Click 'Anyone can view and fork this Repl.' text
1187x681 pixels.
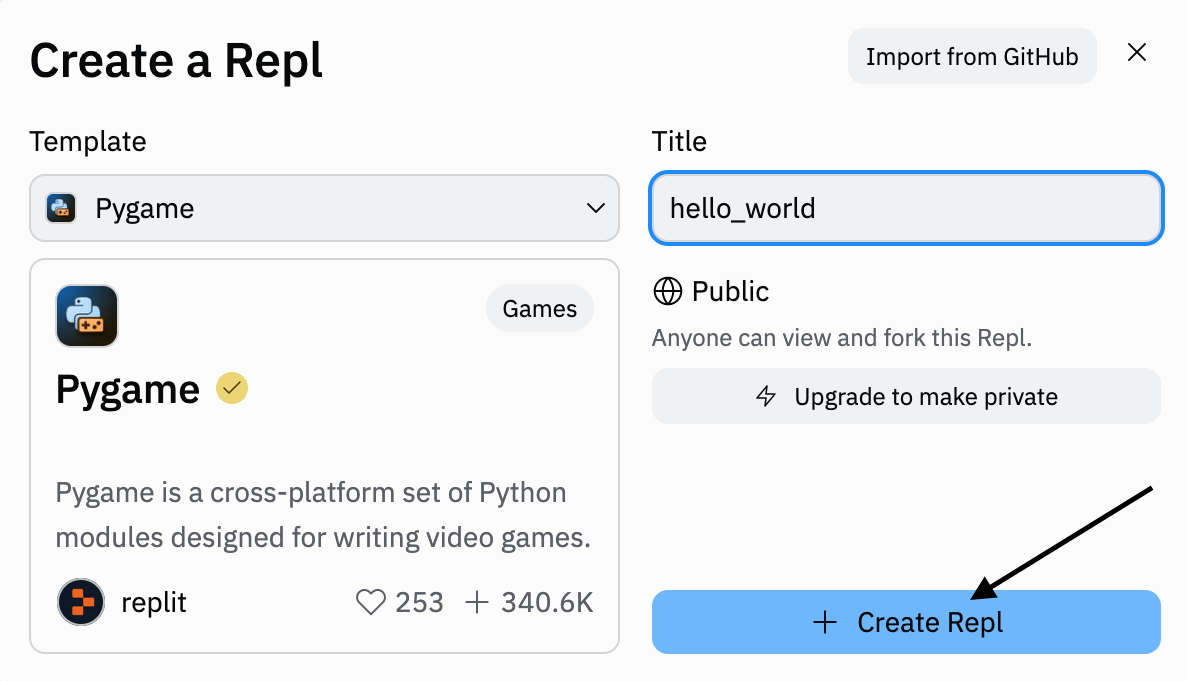(842, 337)
